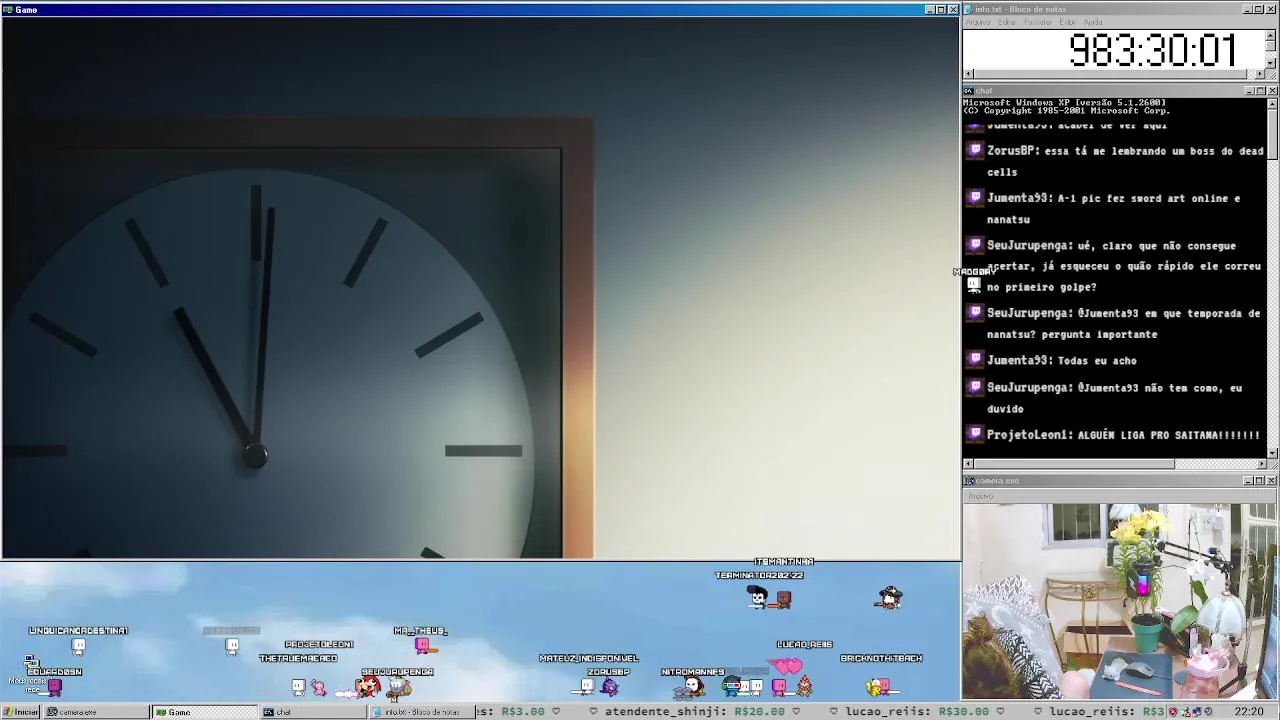Click lucao_reiis R$30.00 donation ticker

click(917, 712)
